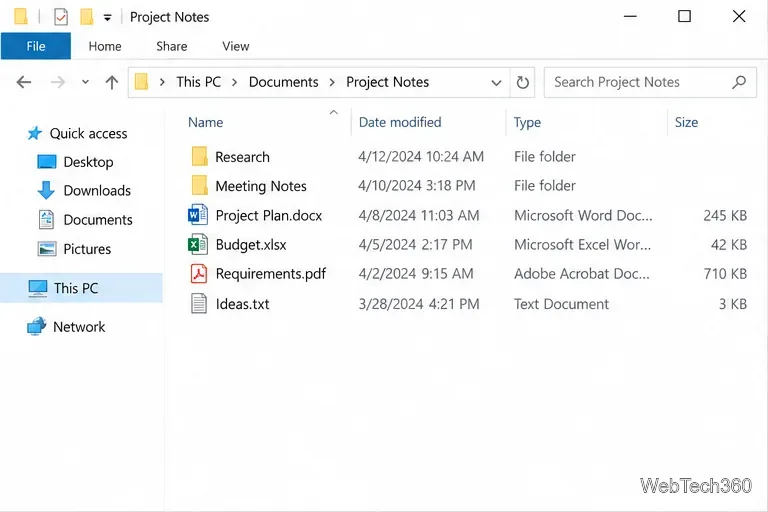This screenshot has width=768, height=512.
Task: Click the Desktop monitor icon in sidebar
Action: point(47,162)
